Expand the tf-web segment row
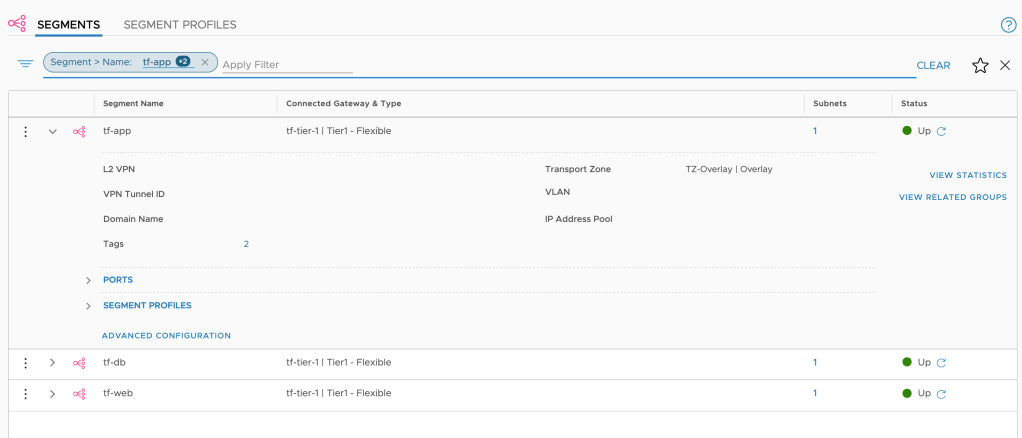The width and height of the screenshot is (1022, 438). click(53, 394)
